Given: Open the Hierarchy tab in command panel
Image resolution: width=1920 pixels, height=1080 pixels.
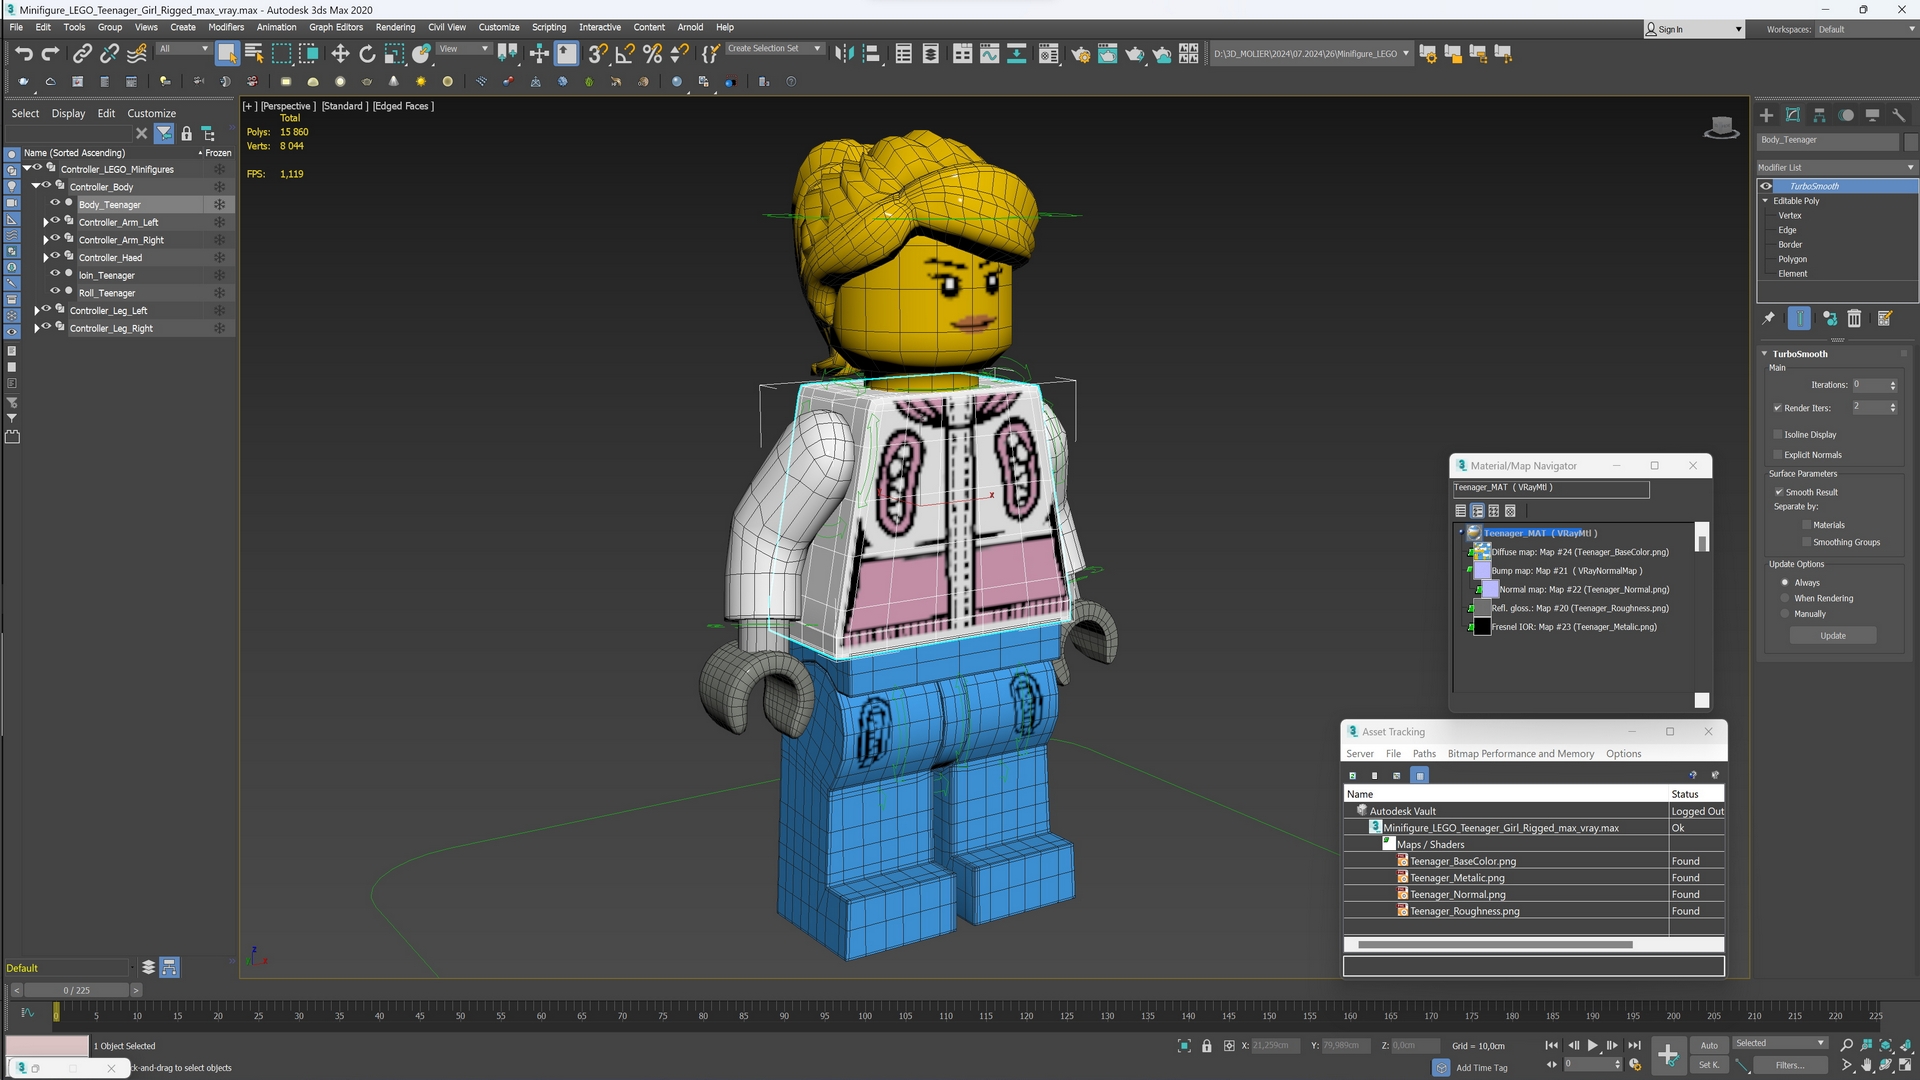Looking at the screenshot, I should [1819, 115].
